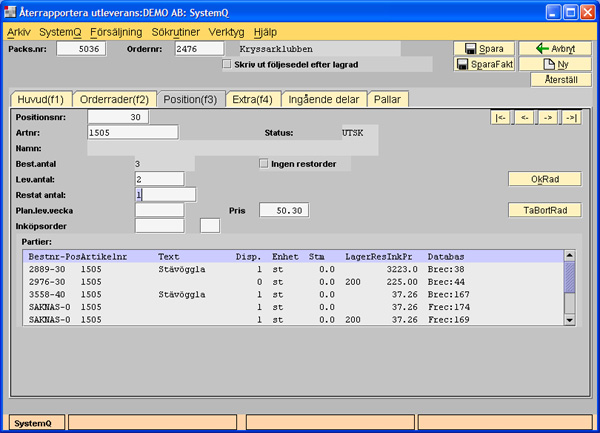
Task: Click the Kryssarklubben customer name
Action: click(x=276, y=49)
